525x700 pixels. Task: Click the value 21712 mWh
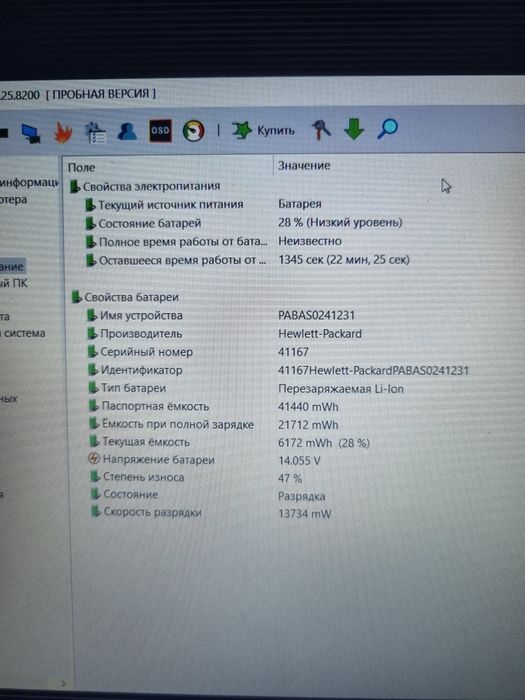(308, 425)
